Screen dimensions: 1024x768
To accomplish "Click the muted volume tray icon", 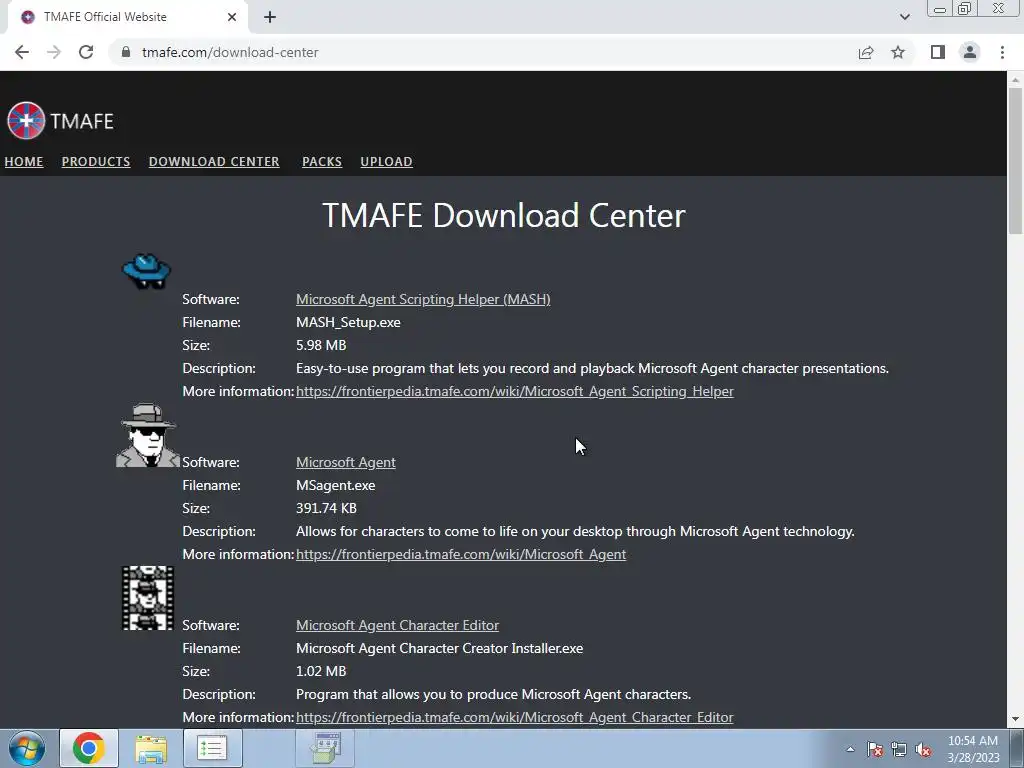I will click(x=923, y=749).
